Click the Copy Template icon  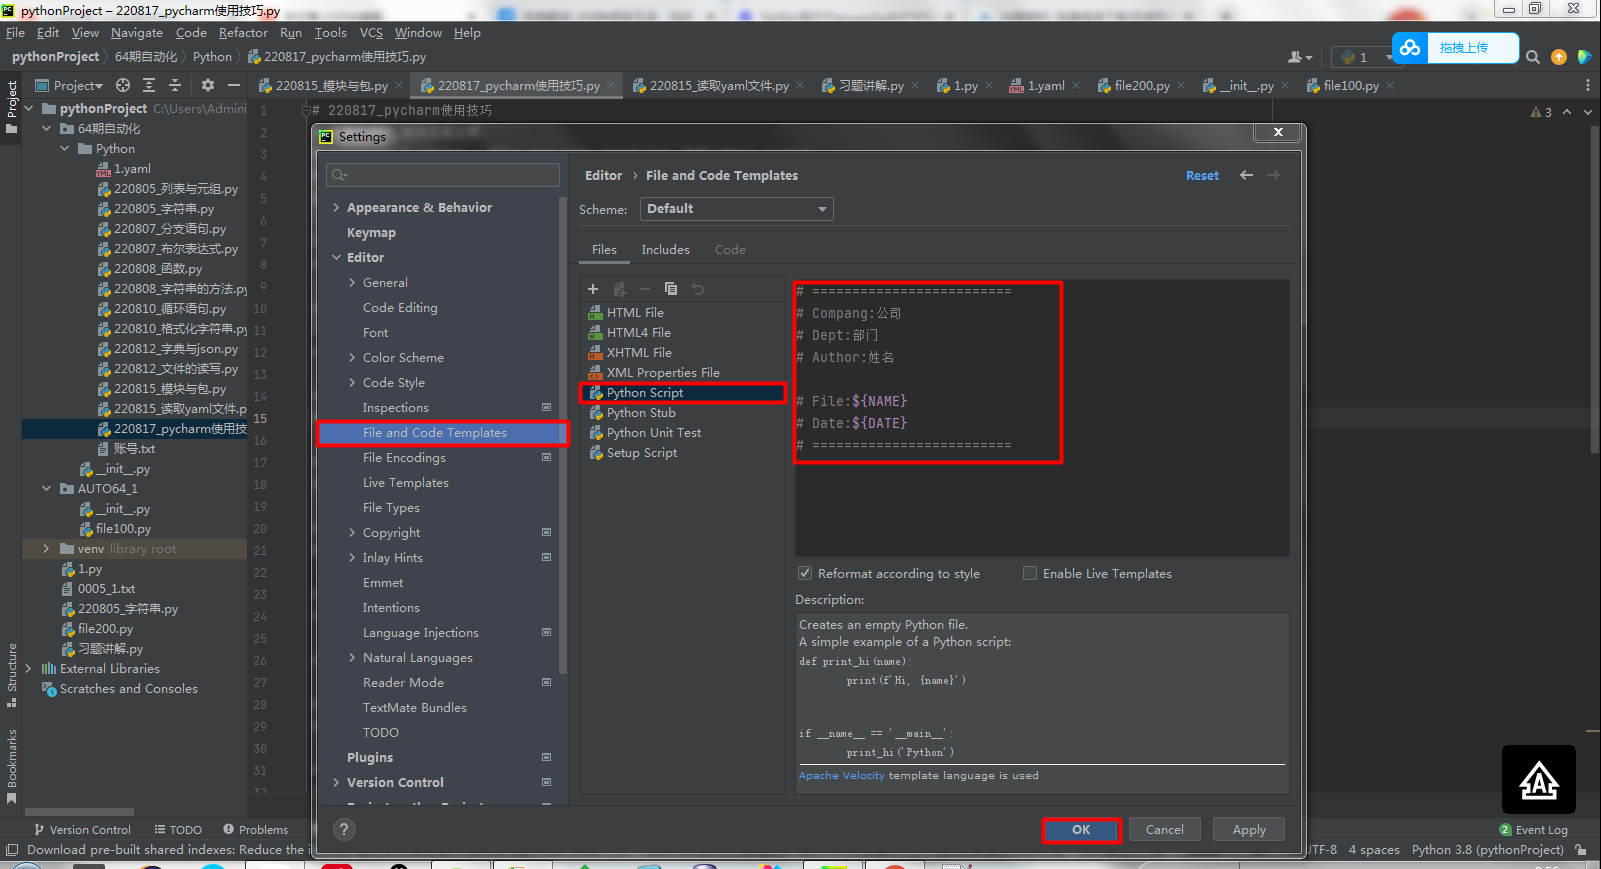coord(671,289)
